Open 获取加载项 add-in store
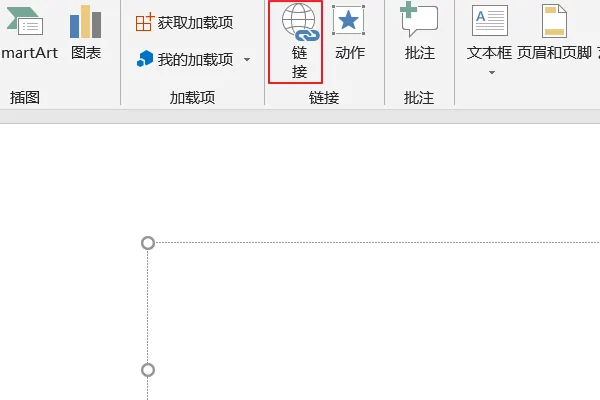 click(184, 23)
